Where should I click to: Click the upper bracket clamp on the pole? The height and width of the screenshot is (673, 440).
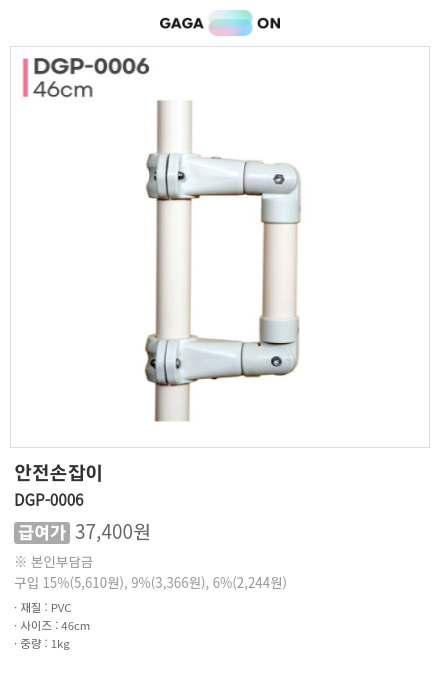174,176
